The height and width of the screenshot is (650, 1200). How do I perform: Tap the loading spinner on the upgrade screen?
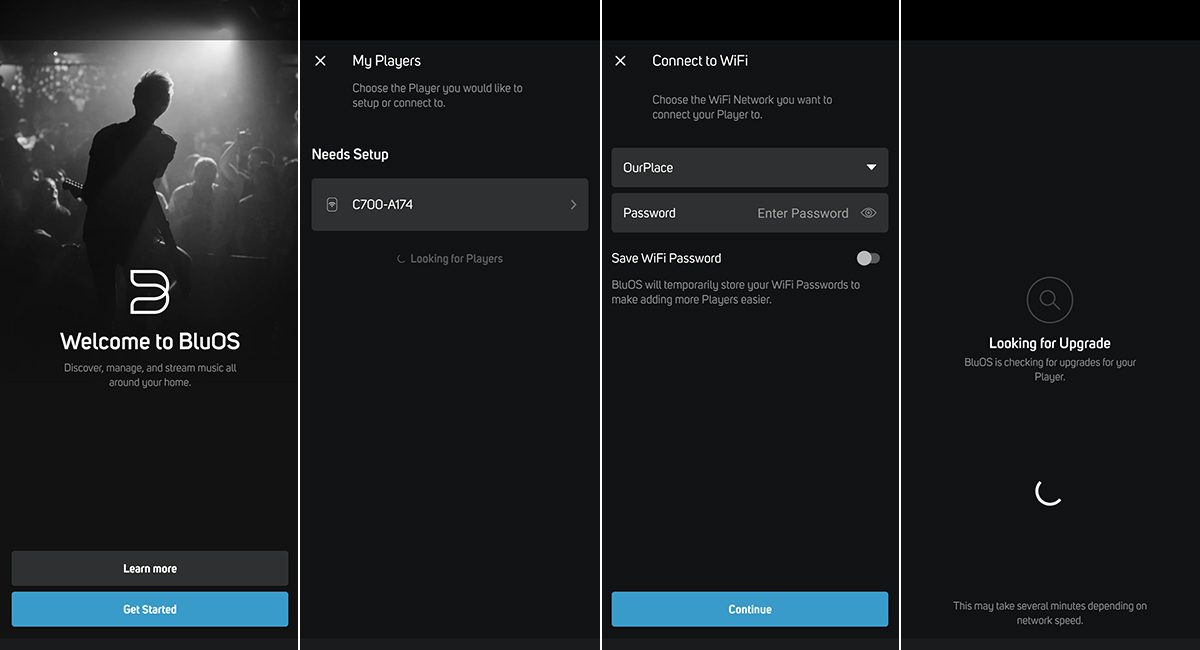point(1049,491)
